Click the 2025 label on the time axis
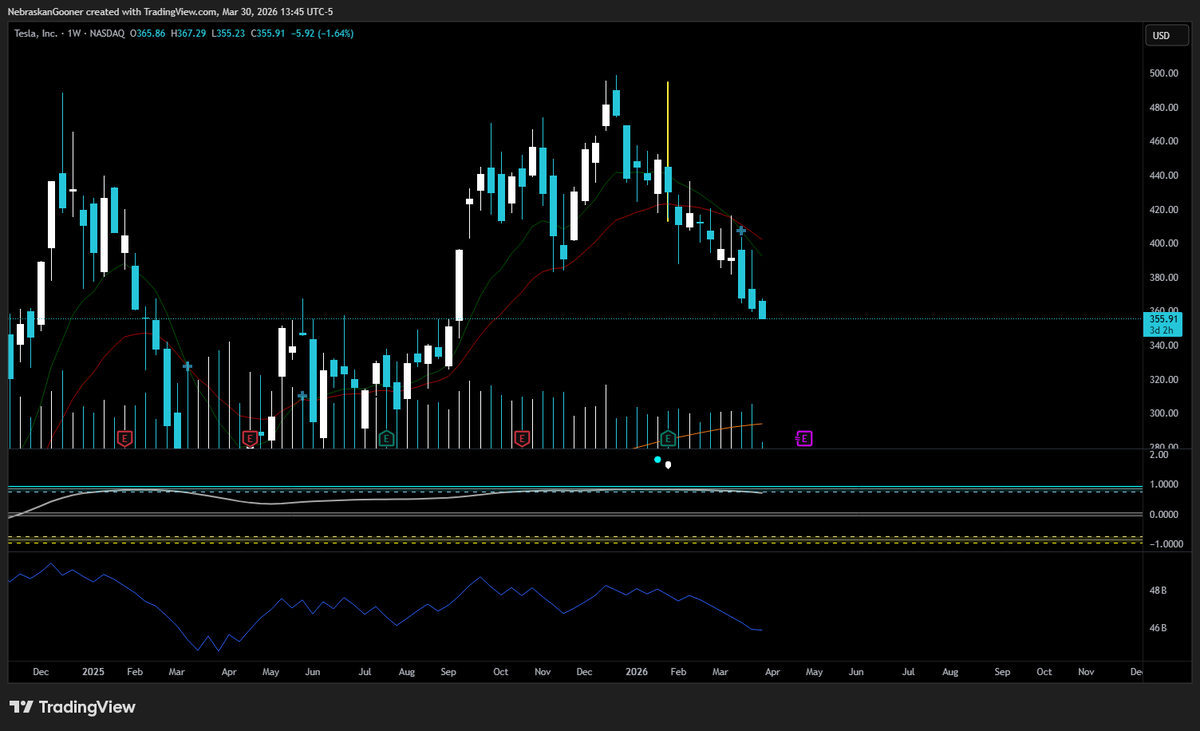 coord(94,672)
